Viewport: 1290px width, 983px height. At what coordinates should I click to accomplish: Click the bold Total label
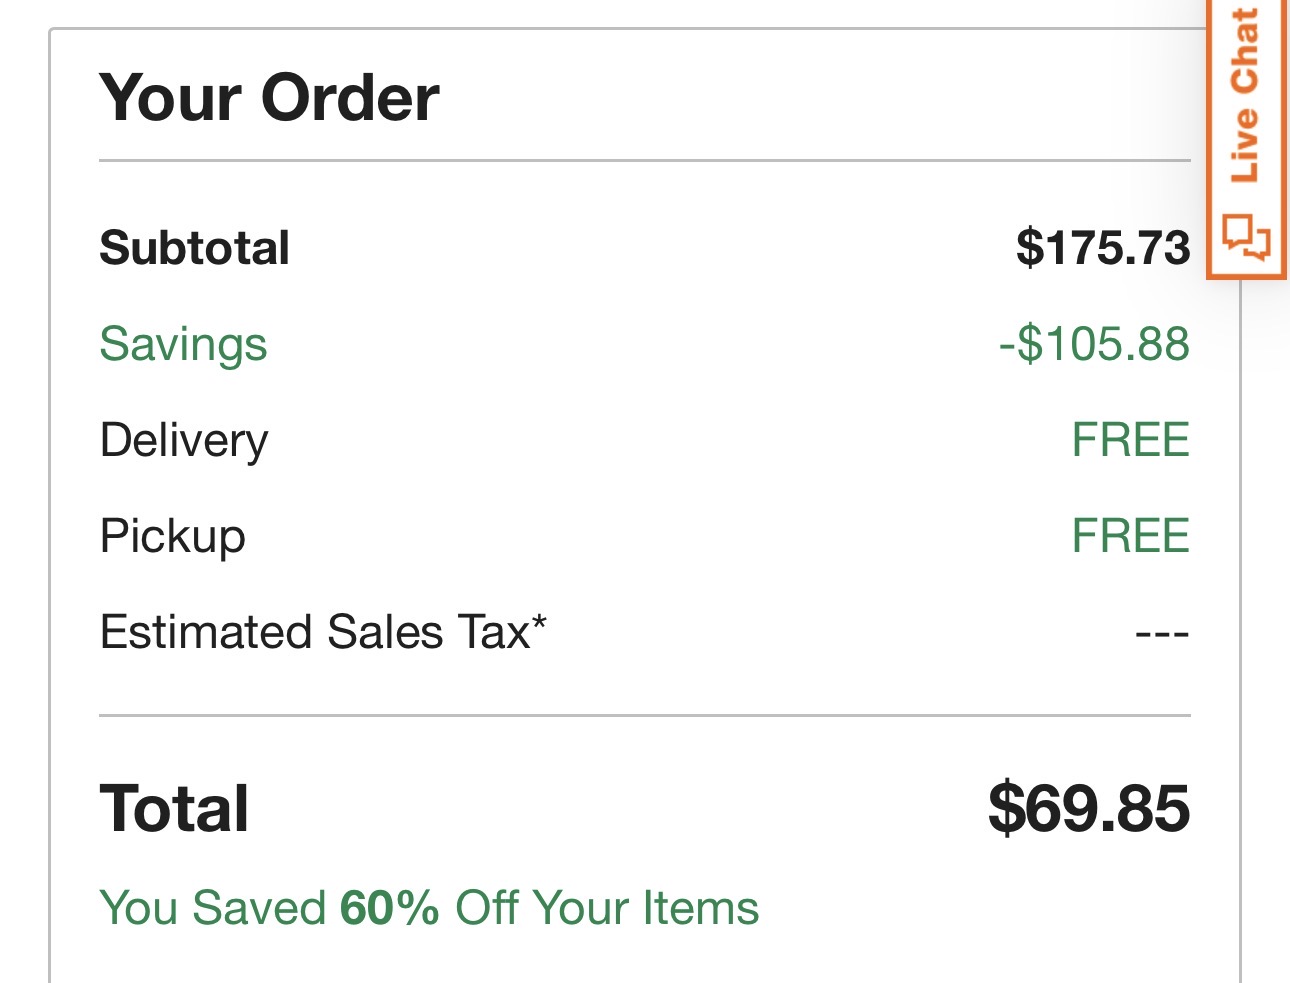click(175, 808)
